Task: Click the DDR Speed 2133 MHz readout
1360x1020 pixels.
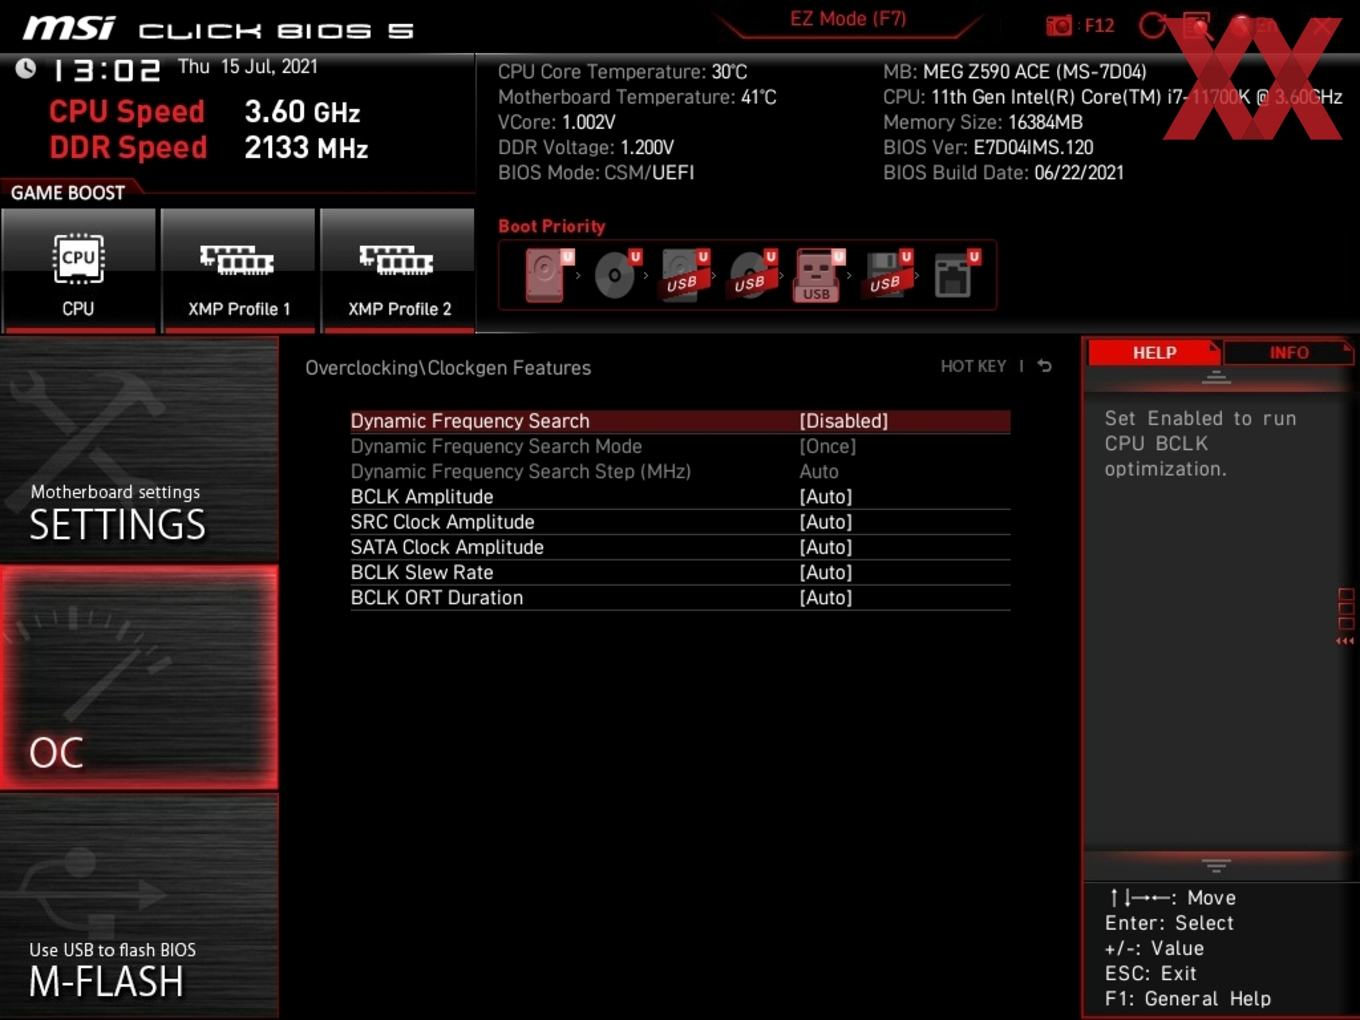Action: (x=209, y=147)
